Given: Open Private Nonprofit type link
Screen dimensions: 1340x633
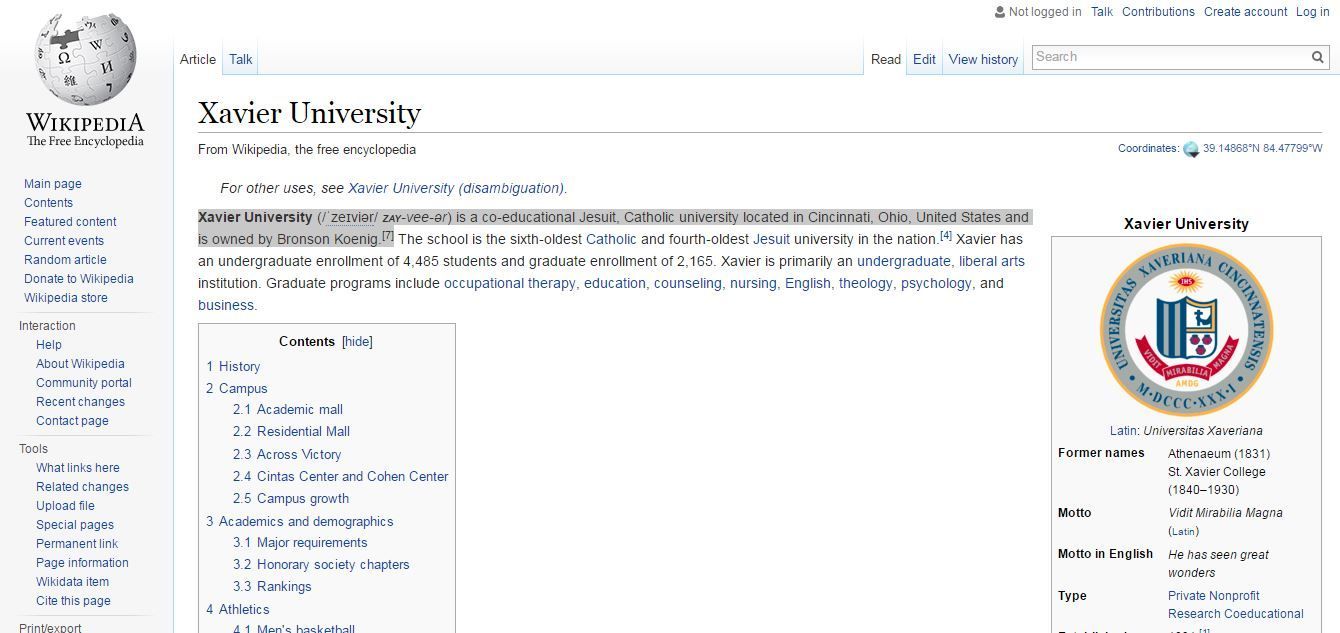Looking at the screenshot, I should point(1214,596).
